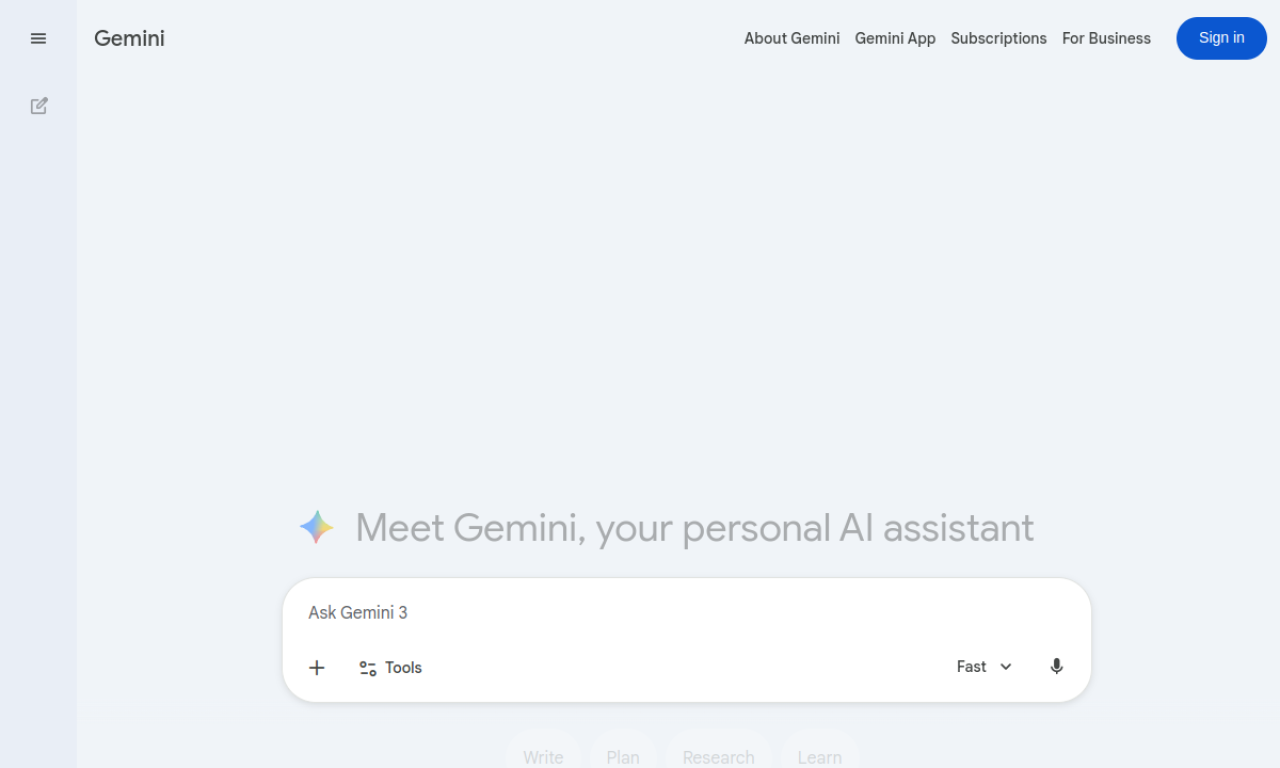Click the Gemini sparkle logo icon
1280x768 pixels.
[316, 527]
